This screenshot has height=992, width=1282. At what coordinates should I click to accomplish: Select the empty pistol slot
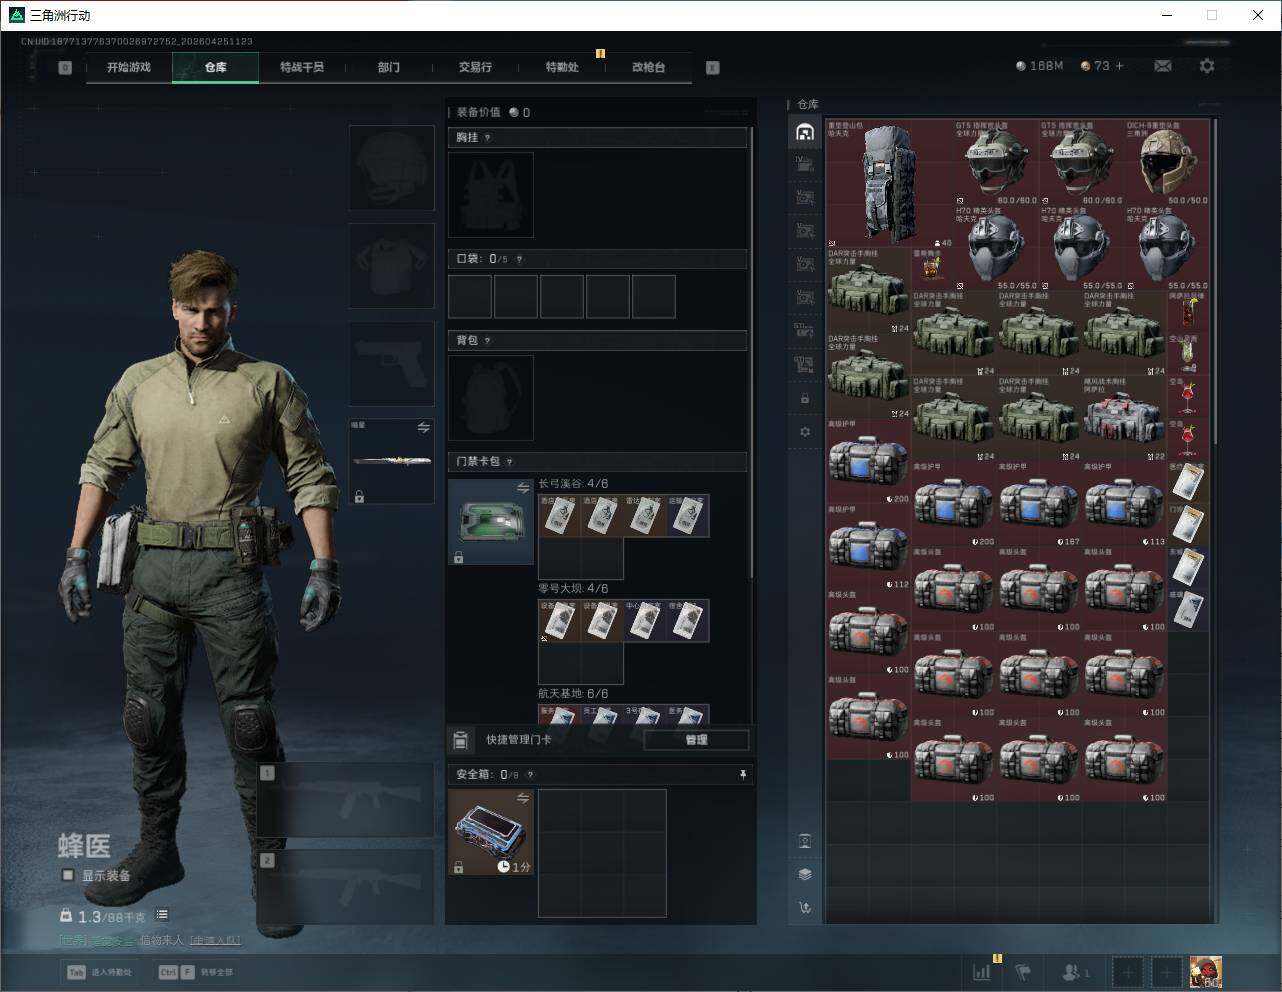click(392, 364)
